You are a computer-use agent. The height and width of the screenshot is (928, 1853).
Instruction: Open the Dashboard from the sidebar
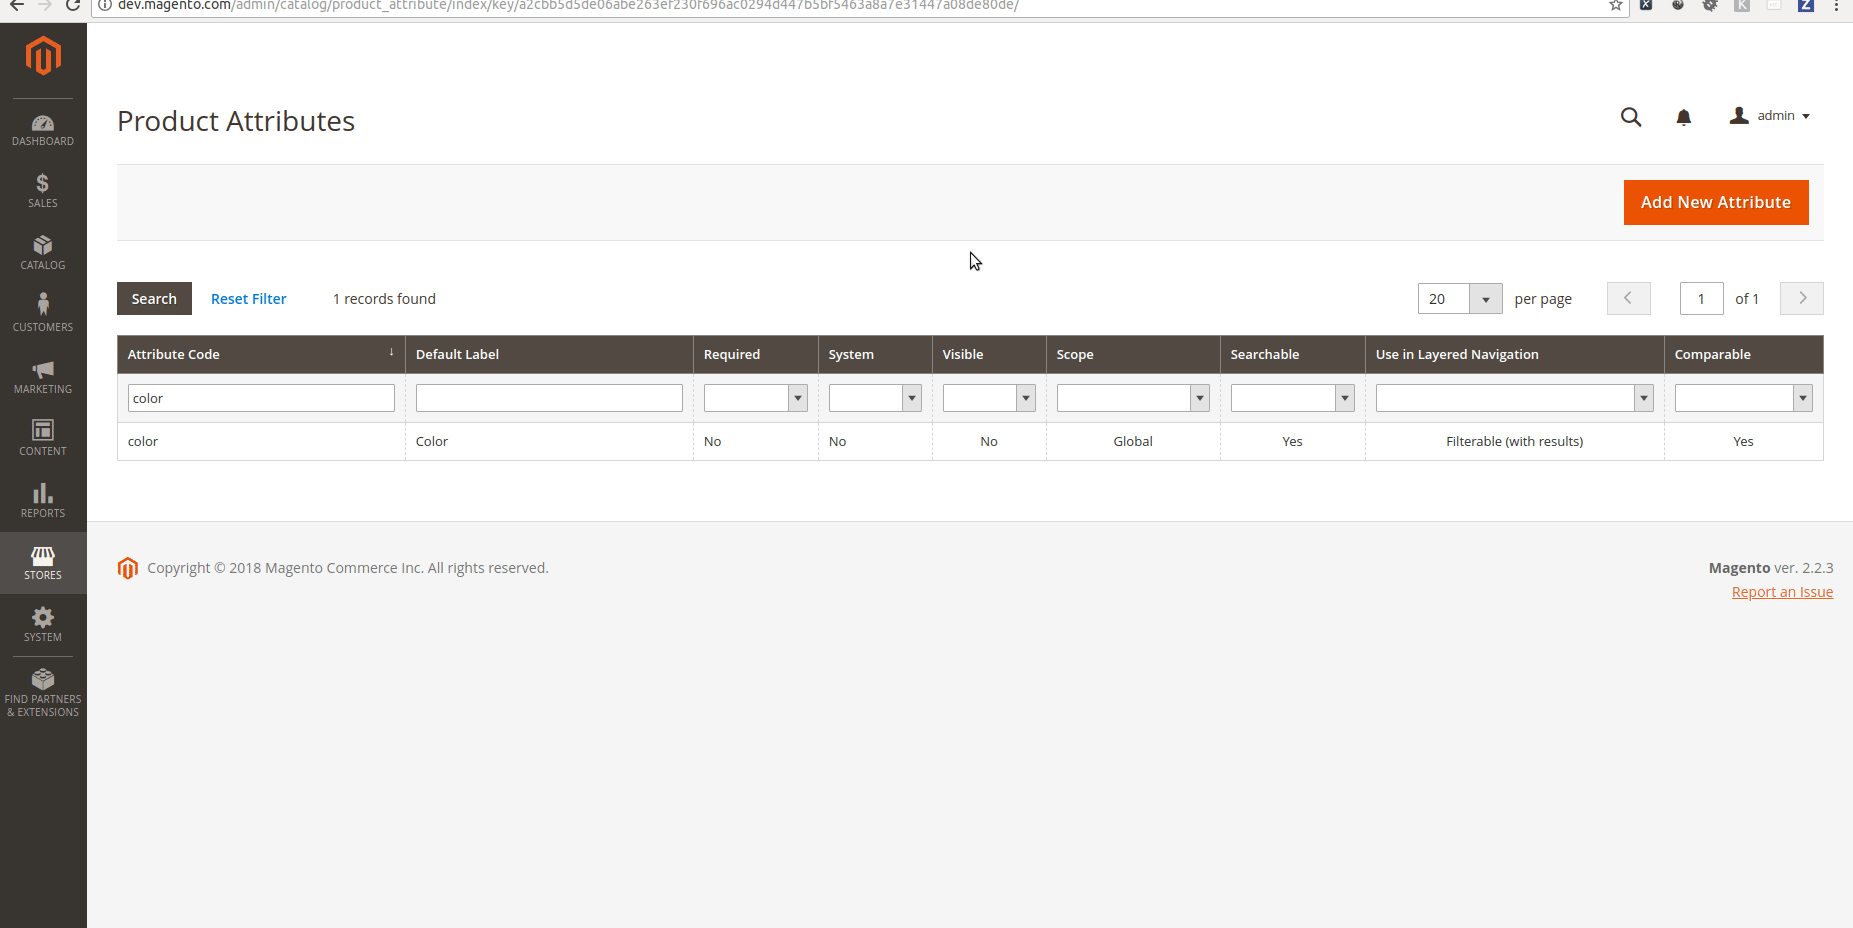click(42, 128)
